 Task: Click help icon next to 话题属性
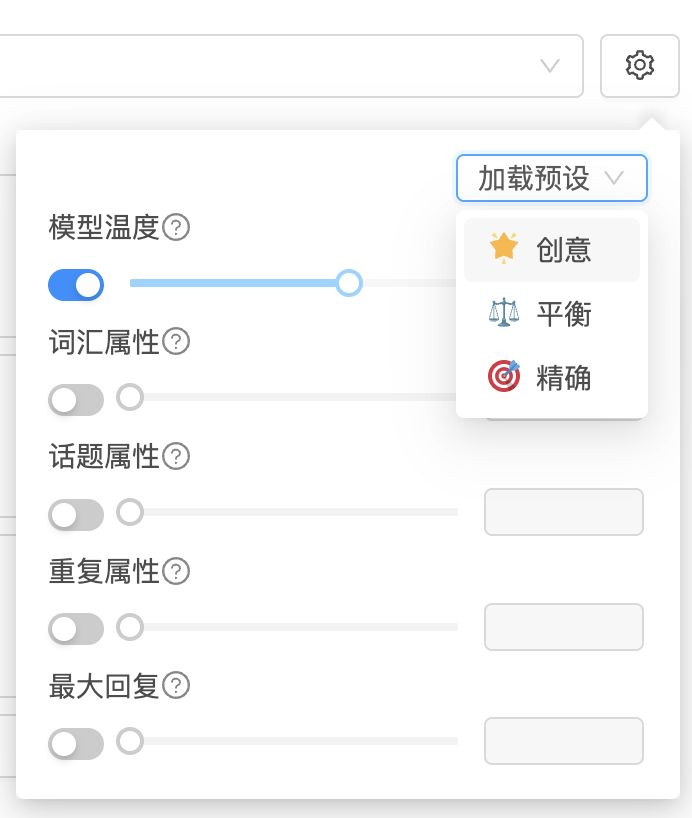pyautogui.click(x=176, y=457)
